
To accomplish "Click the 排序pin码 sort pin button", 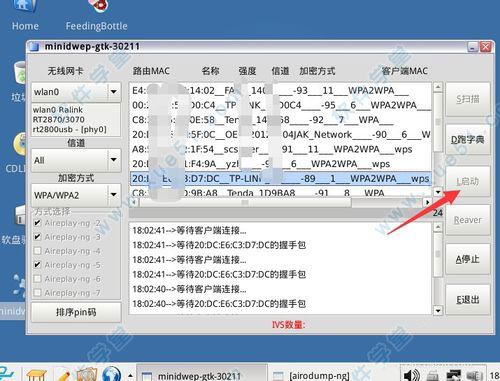I will coord(76,312).
